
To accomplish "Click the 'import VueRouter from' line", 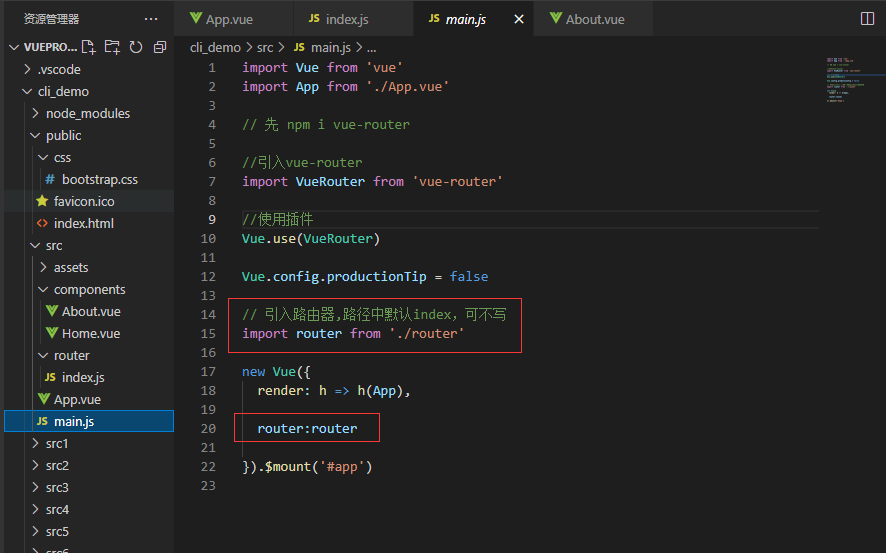I will (x=372, y=181).
